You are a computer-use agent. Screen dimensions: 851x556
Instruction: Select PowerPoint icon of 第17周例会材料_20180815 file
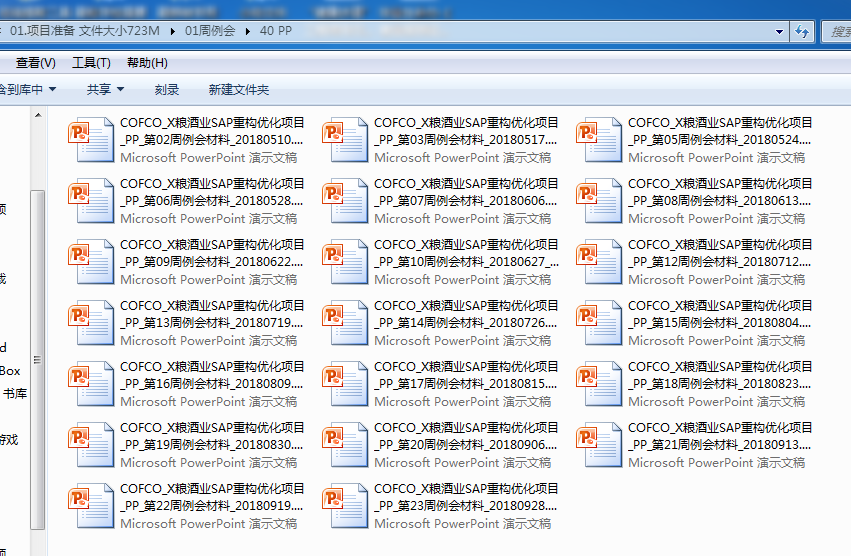pos(345,384)
